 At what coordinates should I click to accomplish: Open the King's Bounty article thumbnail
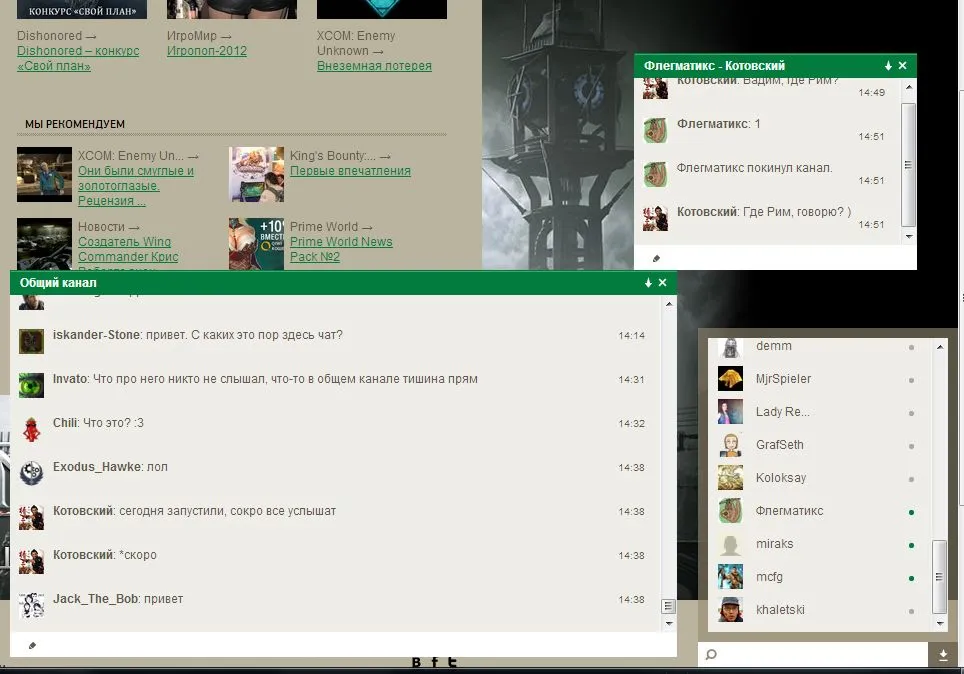(x=256, y=174)
